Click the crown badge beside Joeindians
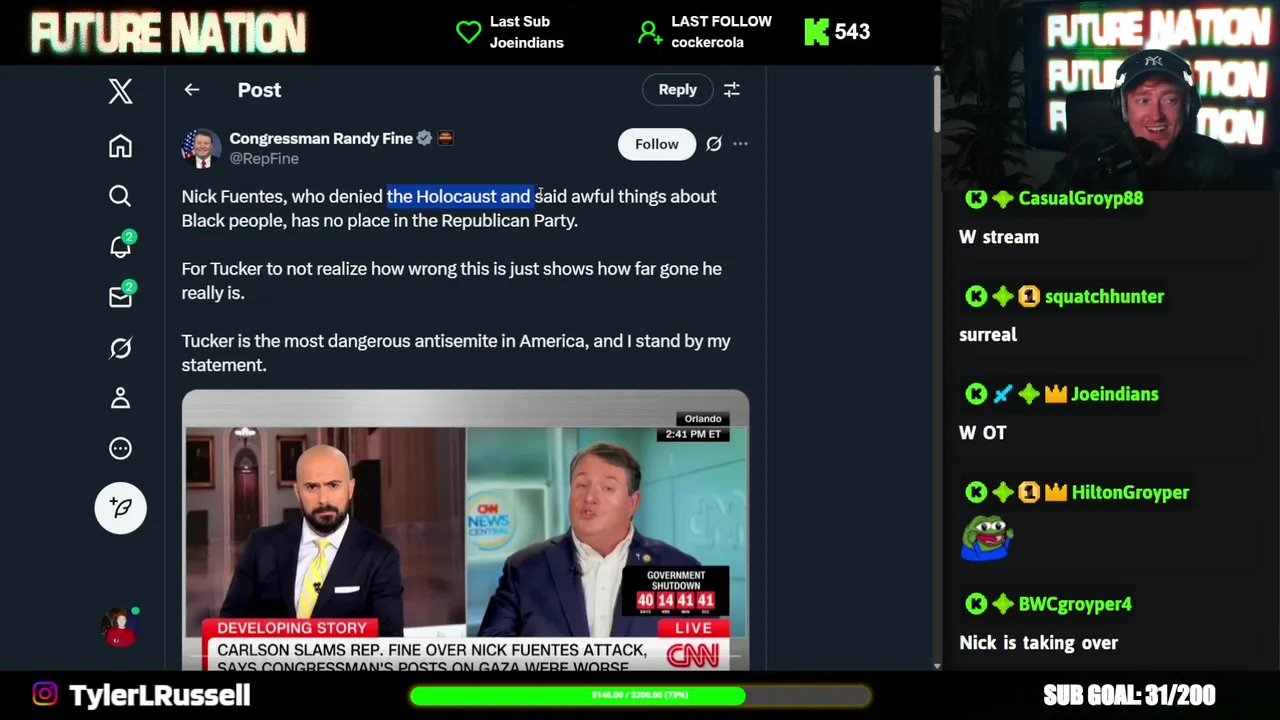The height and width of the screenshot is (720, 1280). [x=1055, y=394]
